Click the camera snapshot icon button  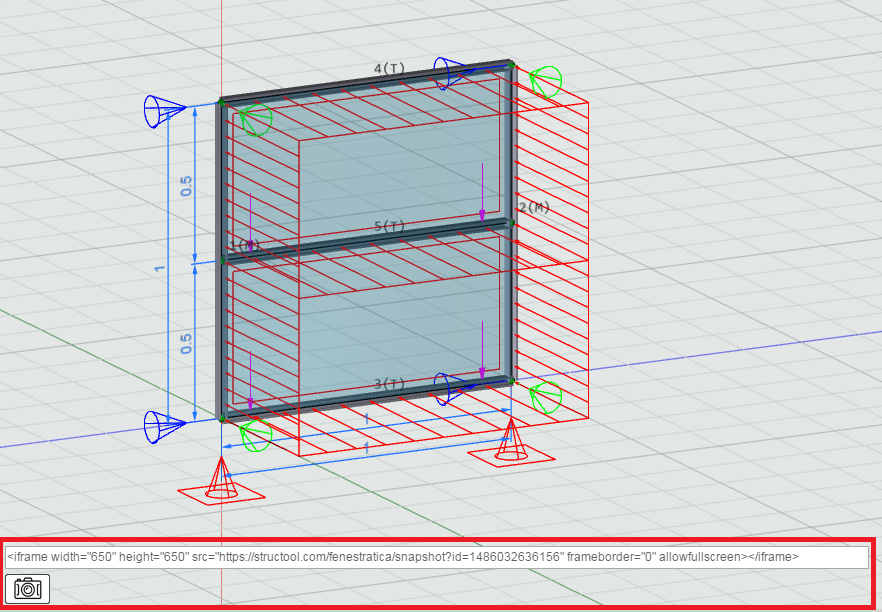(x=28, y=588)
